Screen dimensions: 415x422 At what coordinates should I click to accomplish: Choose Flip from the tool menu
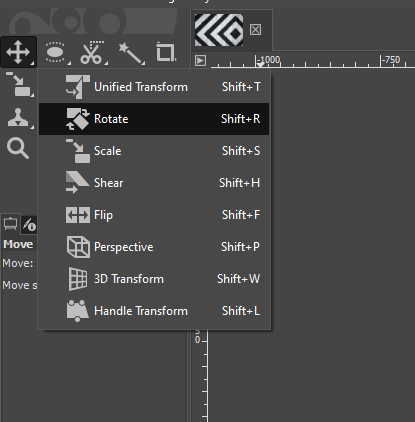tap(154, 215)
